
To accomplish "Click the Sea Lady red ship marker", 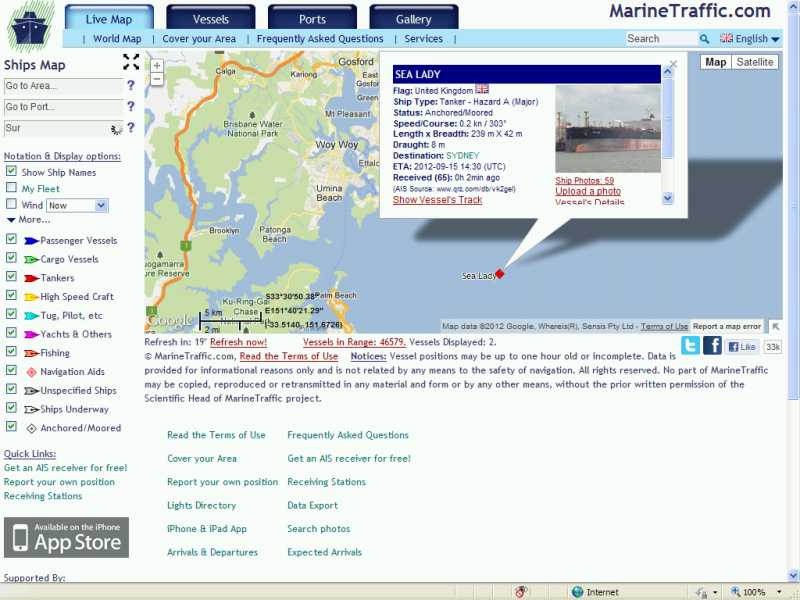I will point(500,274).
